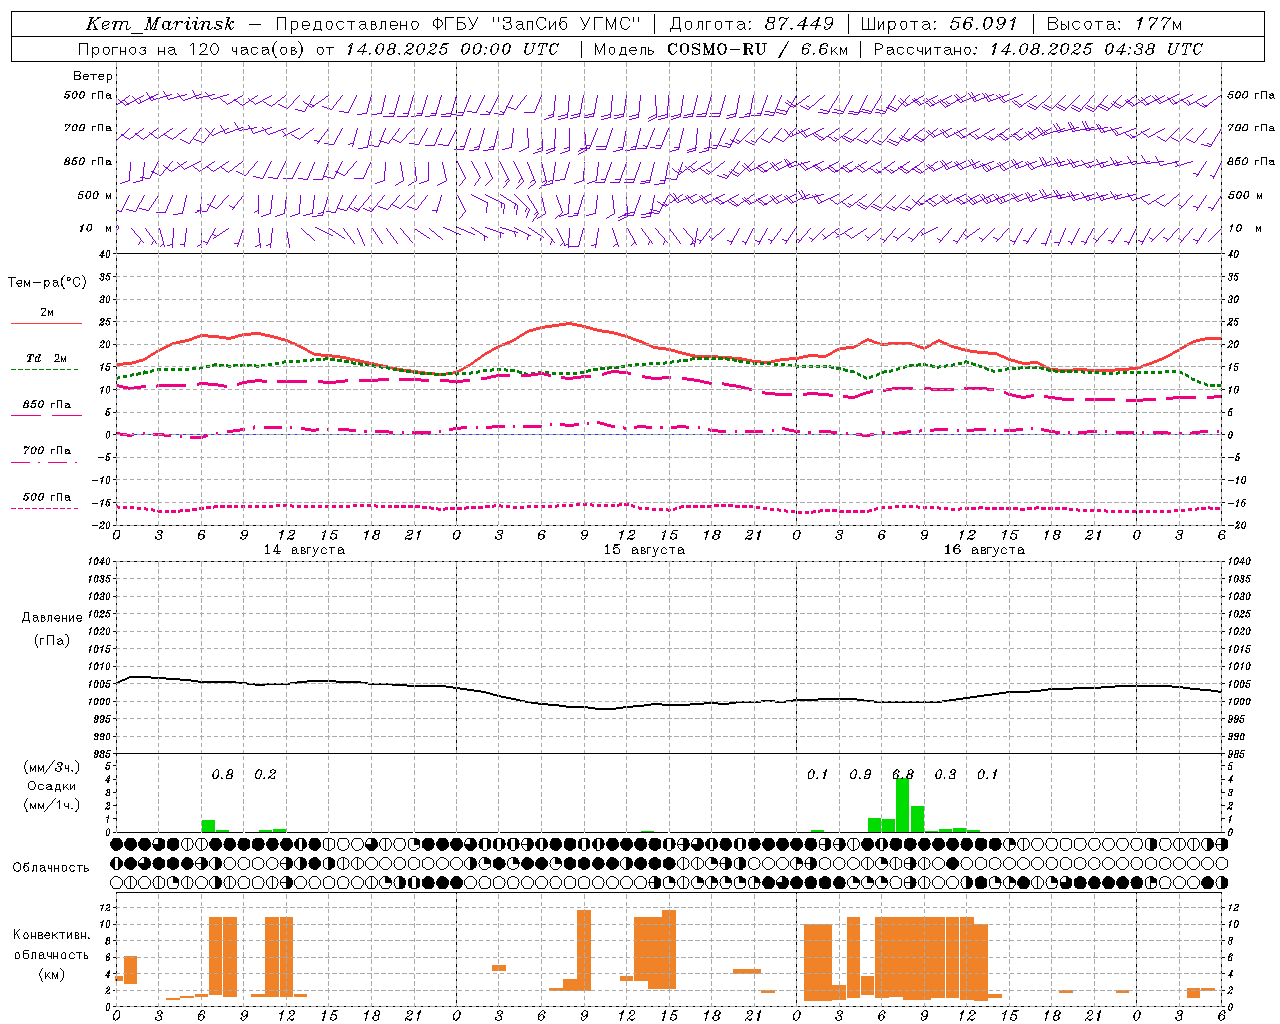This screenshot has width=1280, height=1024.
Task: Click the 16 августа date label
Action: (984, 550)
